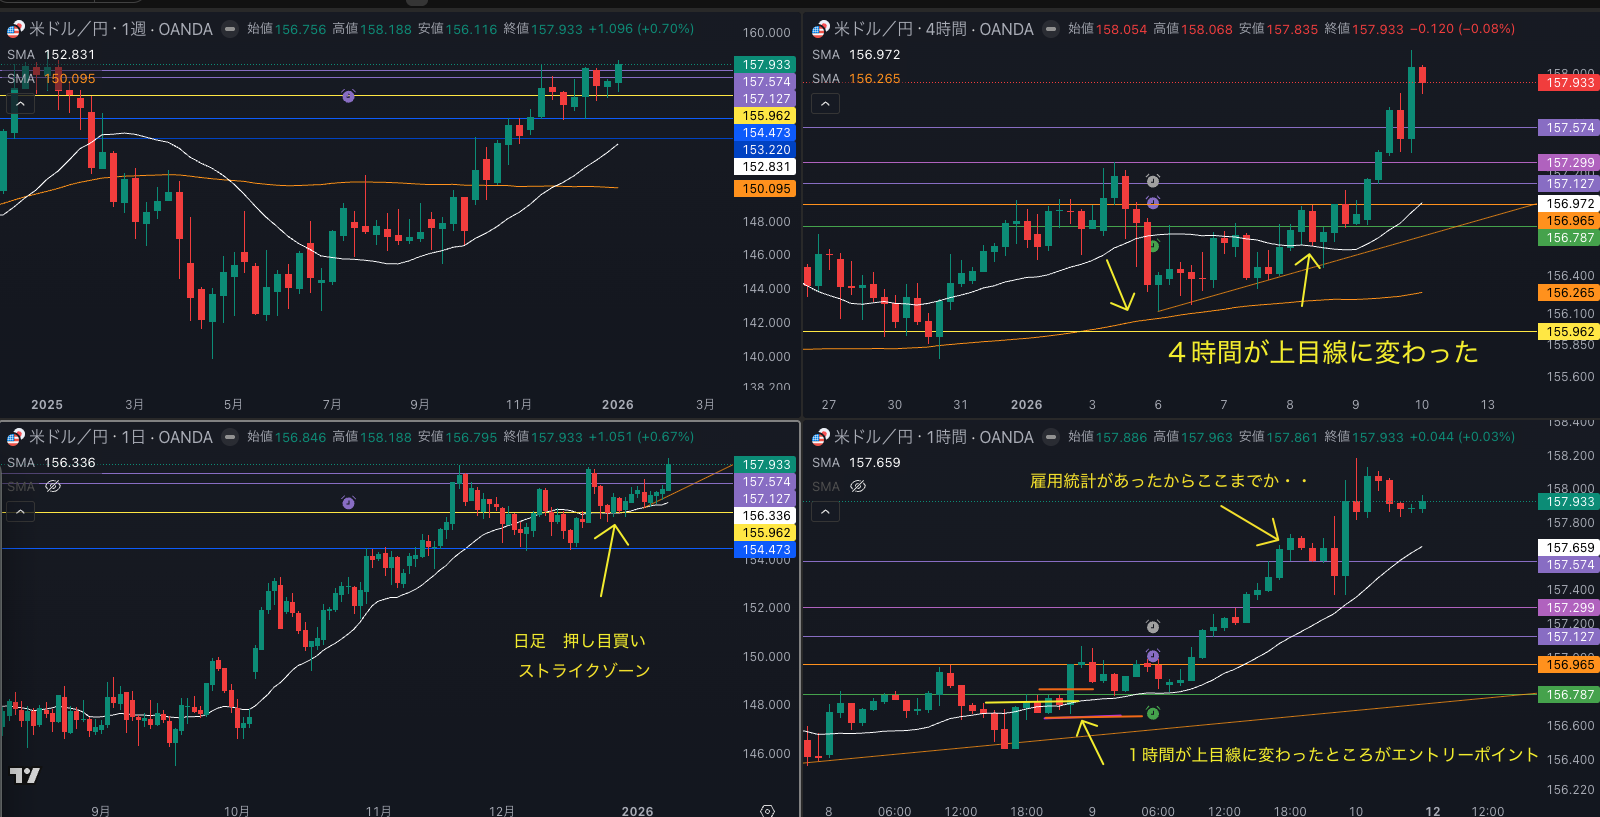Screen dimensions: 1600x817
Task: Click the purple alarm marker on weekly chart
Action: point(348,96)
